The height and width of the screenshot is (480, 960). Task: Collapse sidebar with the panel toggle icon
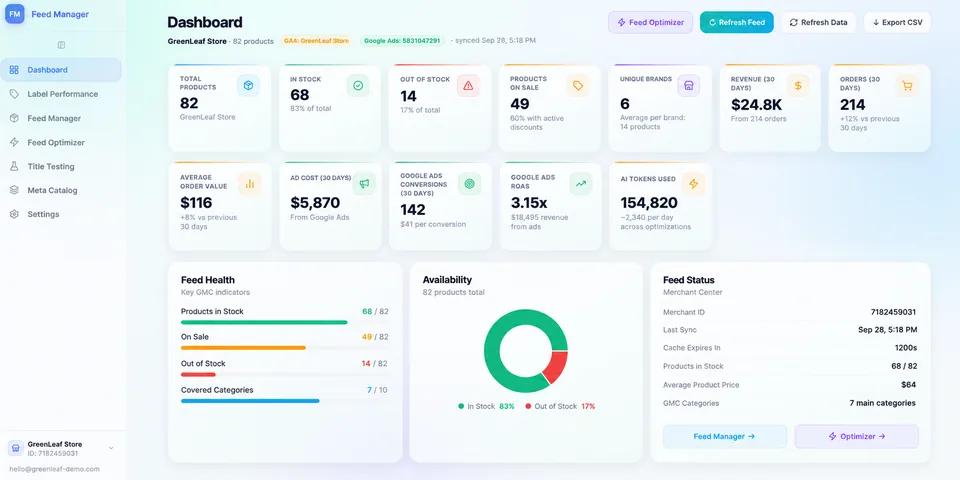[61, 45]
